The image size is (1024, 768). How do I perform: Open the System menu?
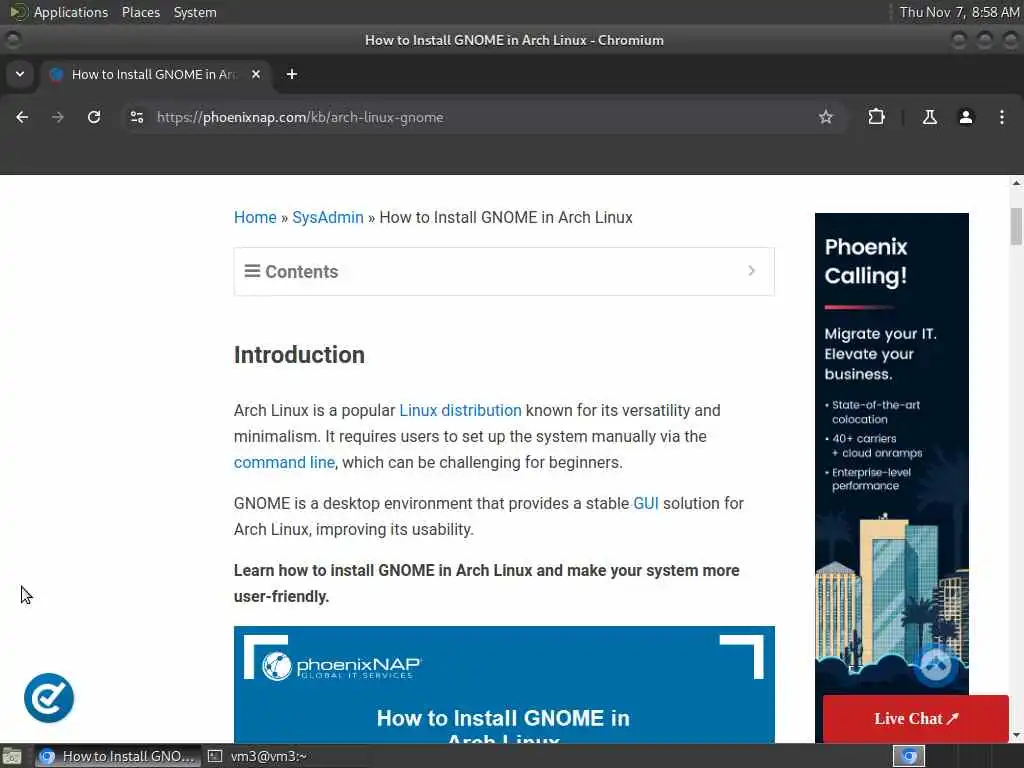(195, 12)
